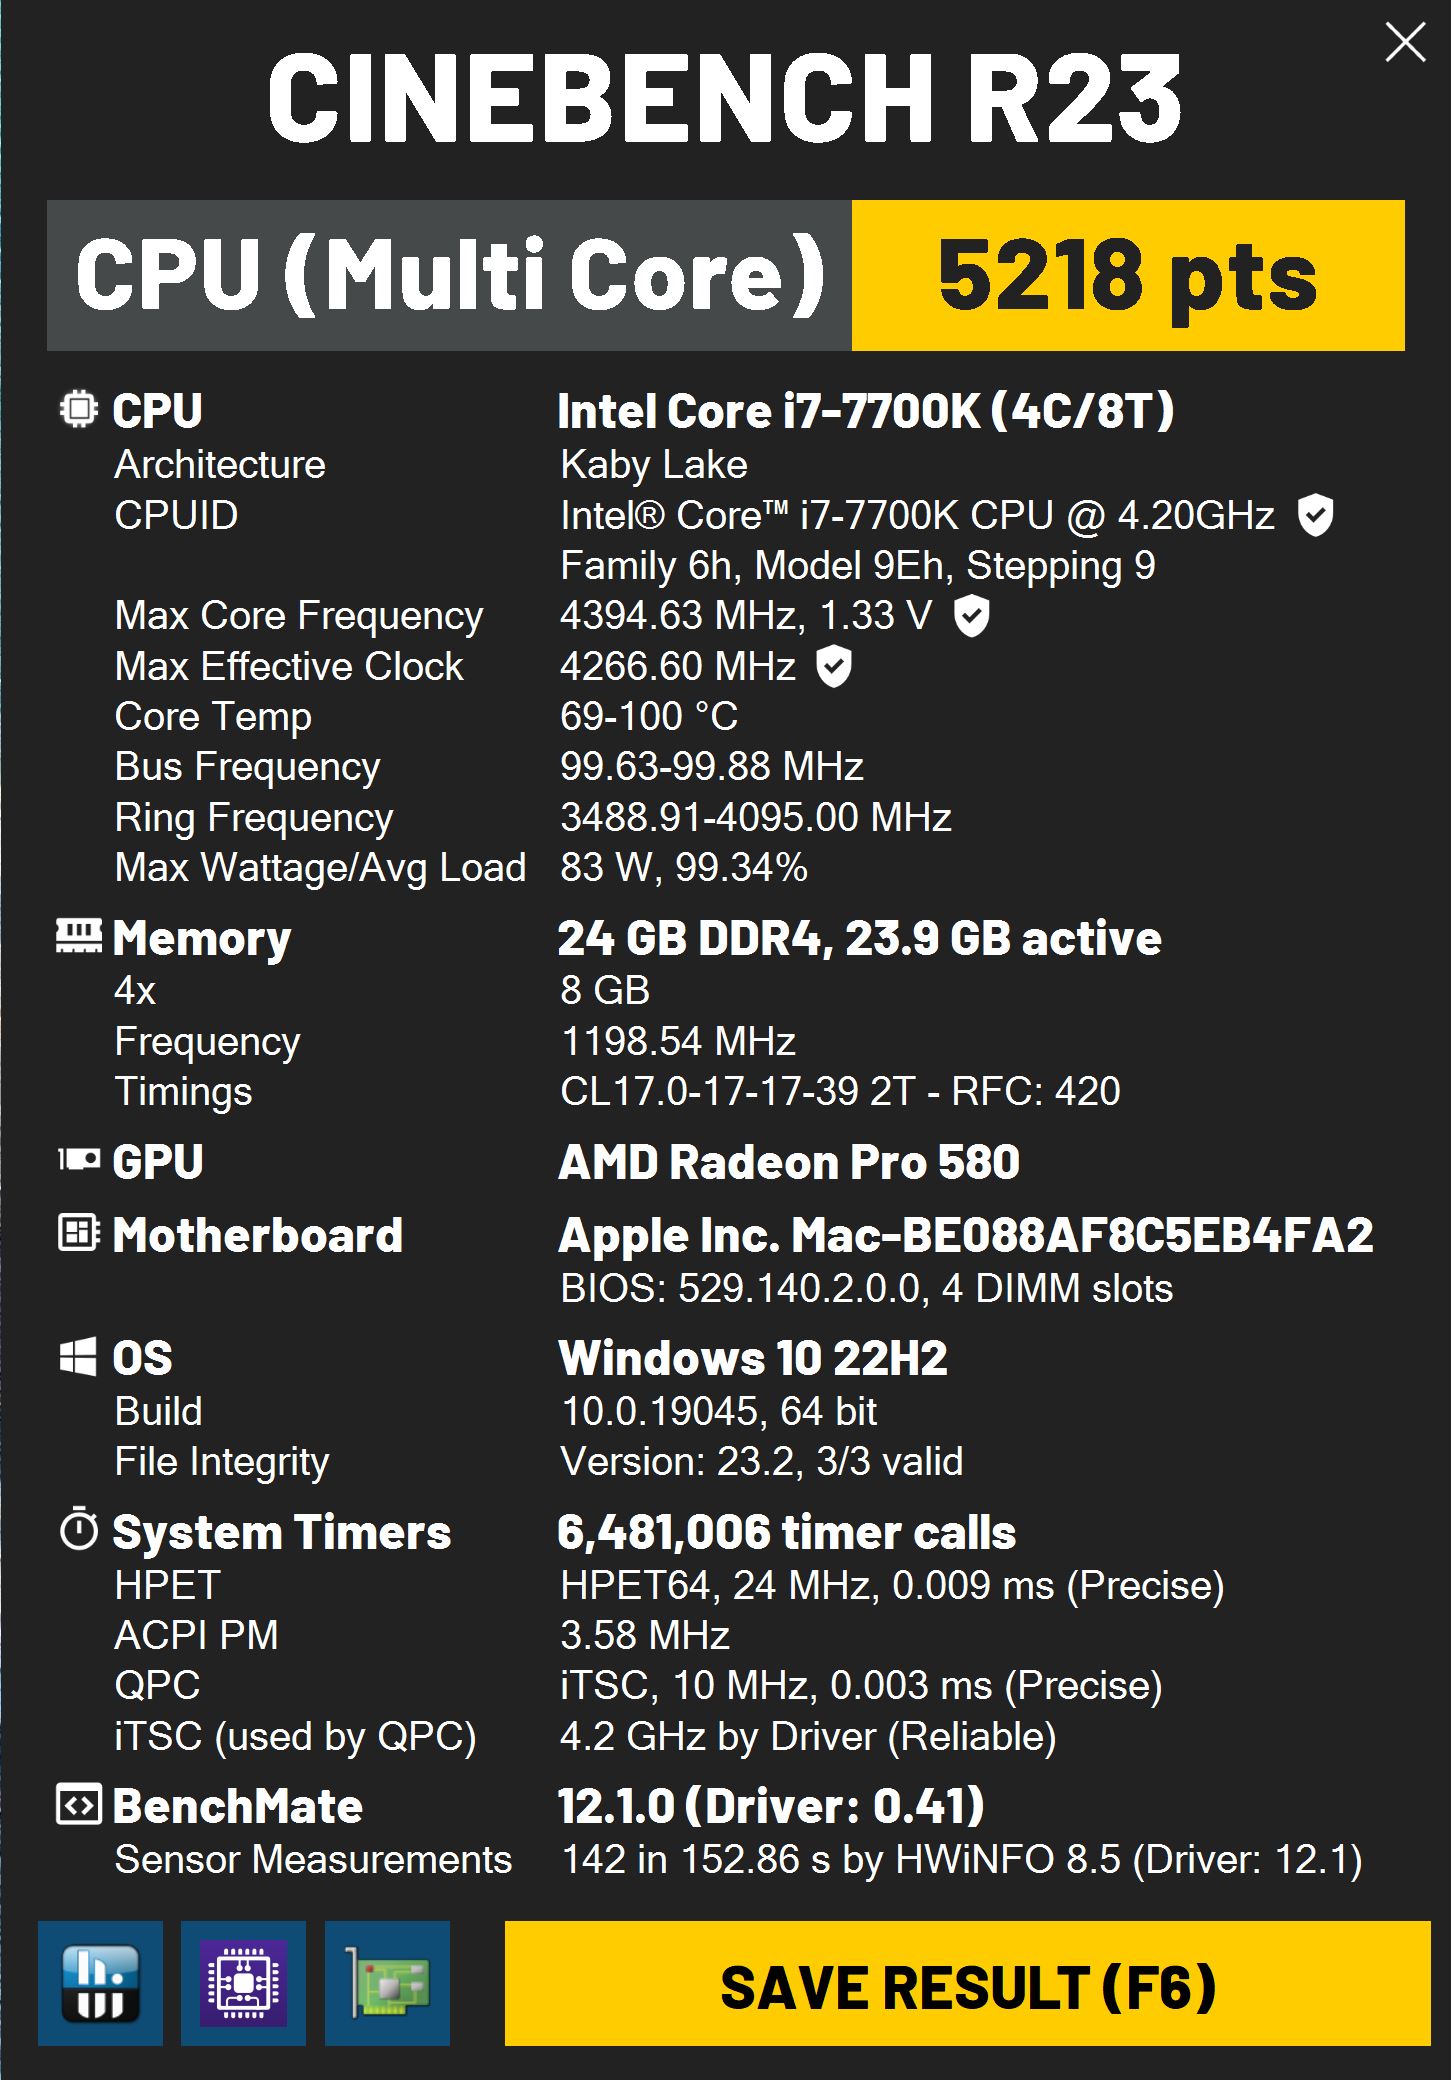Click the CPU (Multi Core) header label

coord(450,276)
